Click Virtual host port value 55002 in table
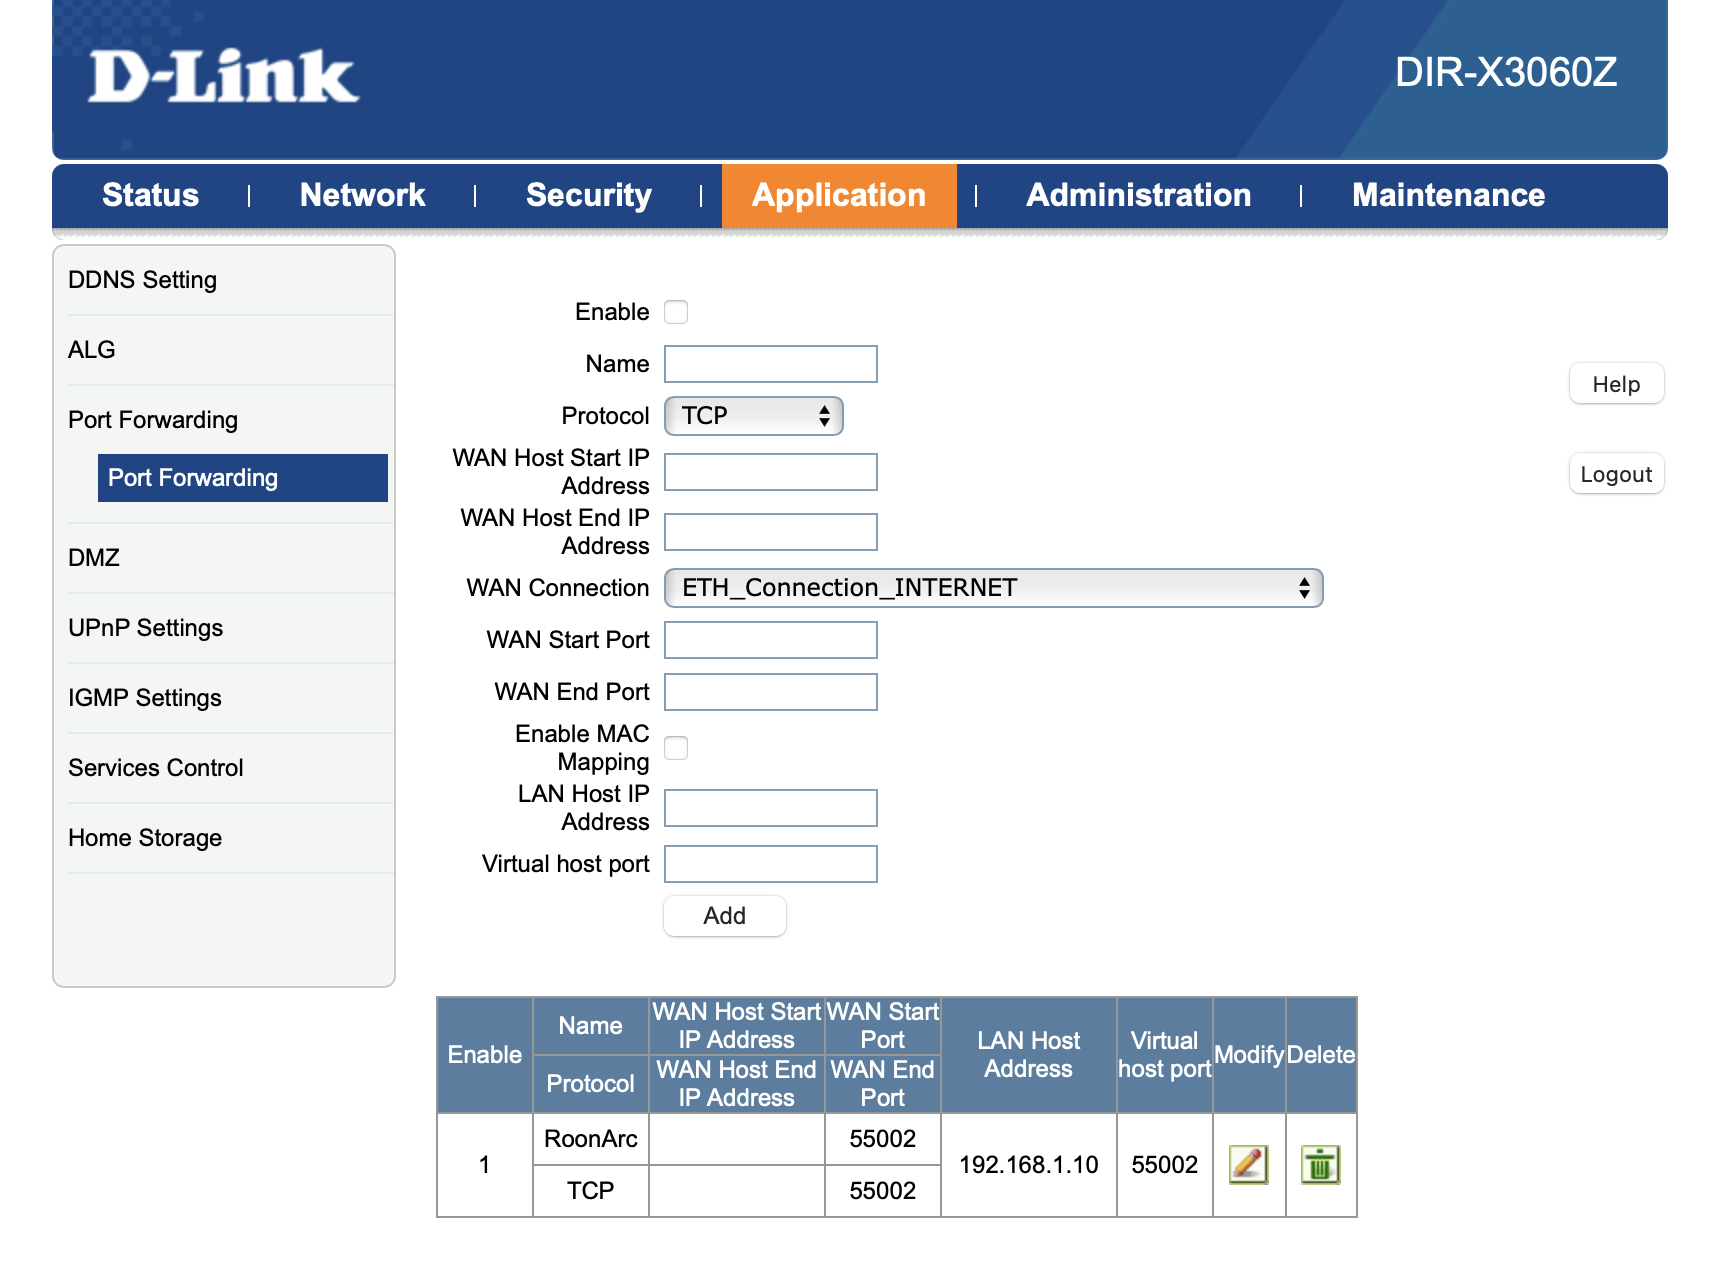This screenshot has width=1728, height=1284. pos(1165,1165)
